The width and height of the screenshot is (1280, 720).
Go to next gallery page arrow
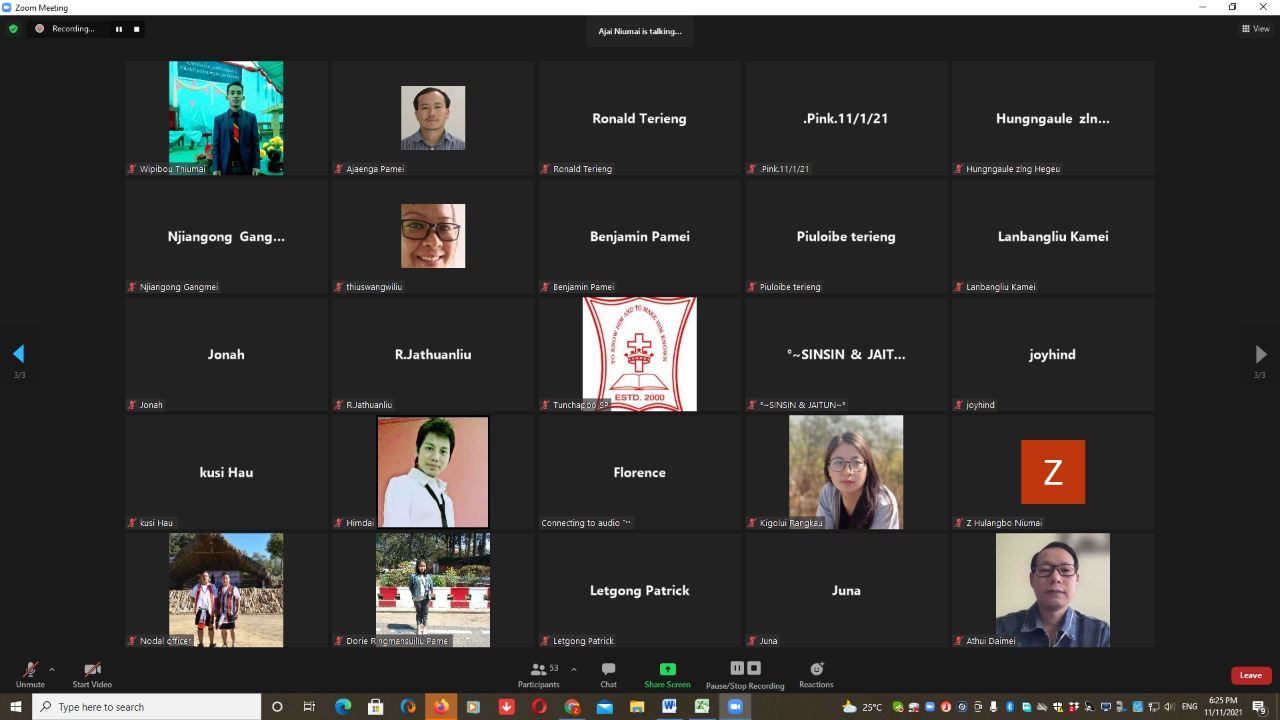[1260, 354]
